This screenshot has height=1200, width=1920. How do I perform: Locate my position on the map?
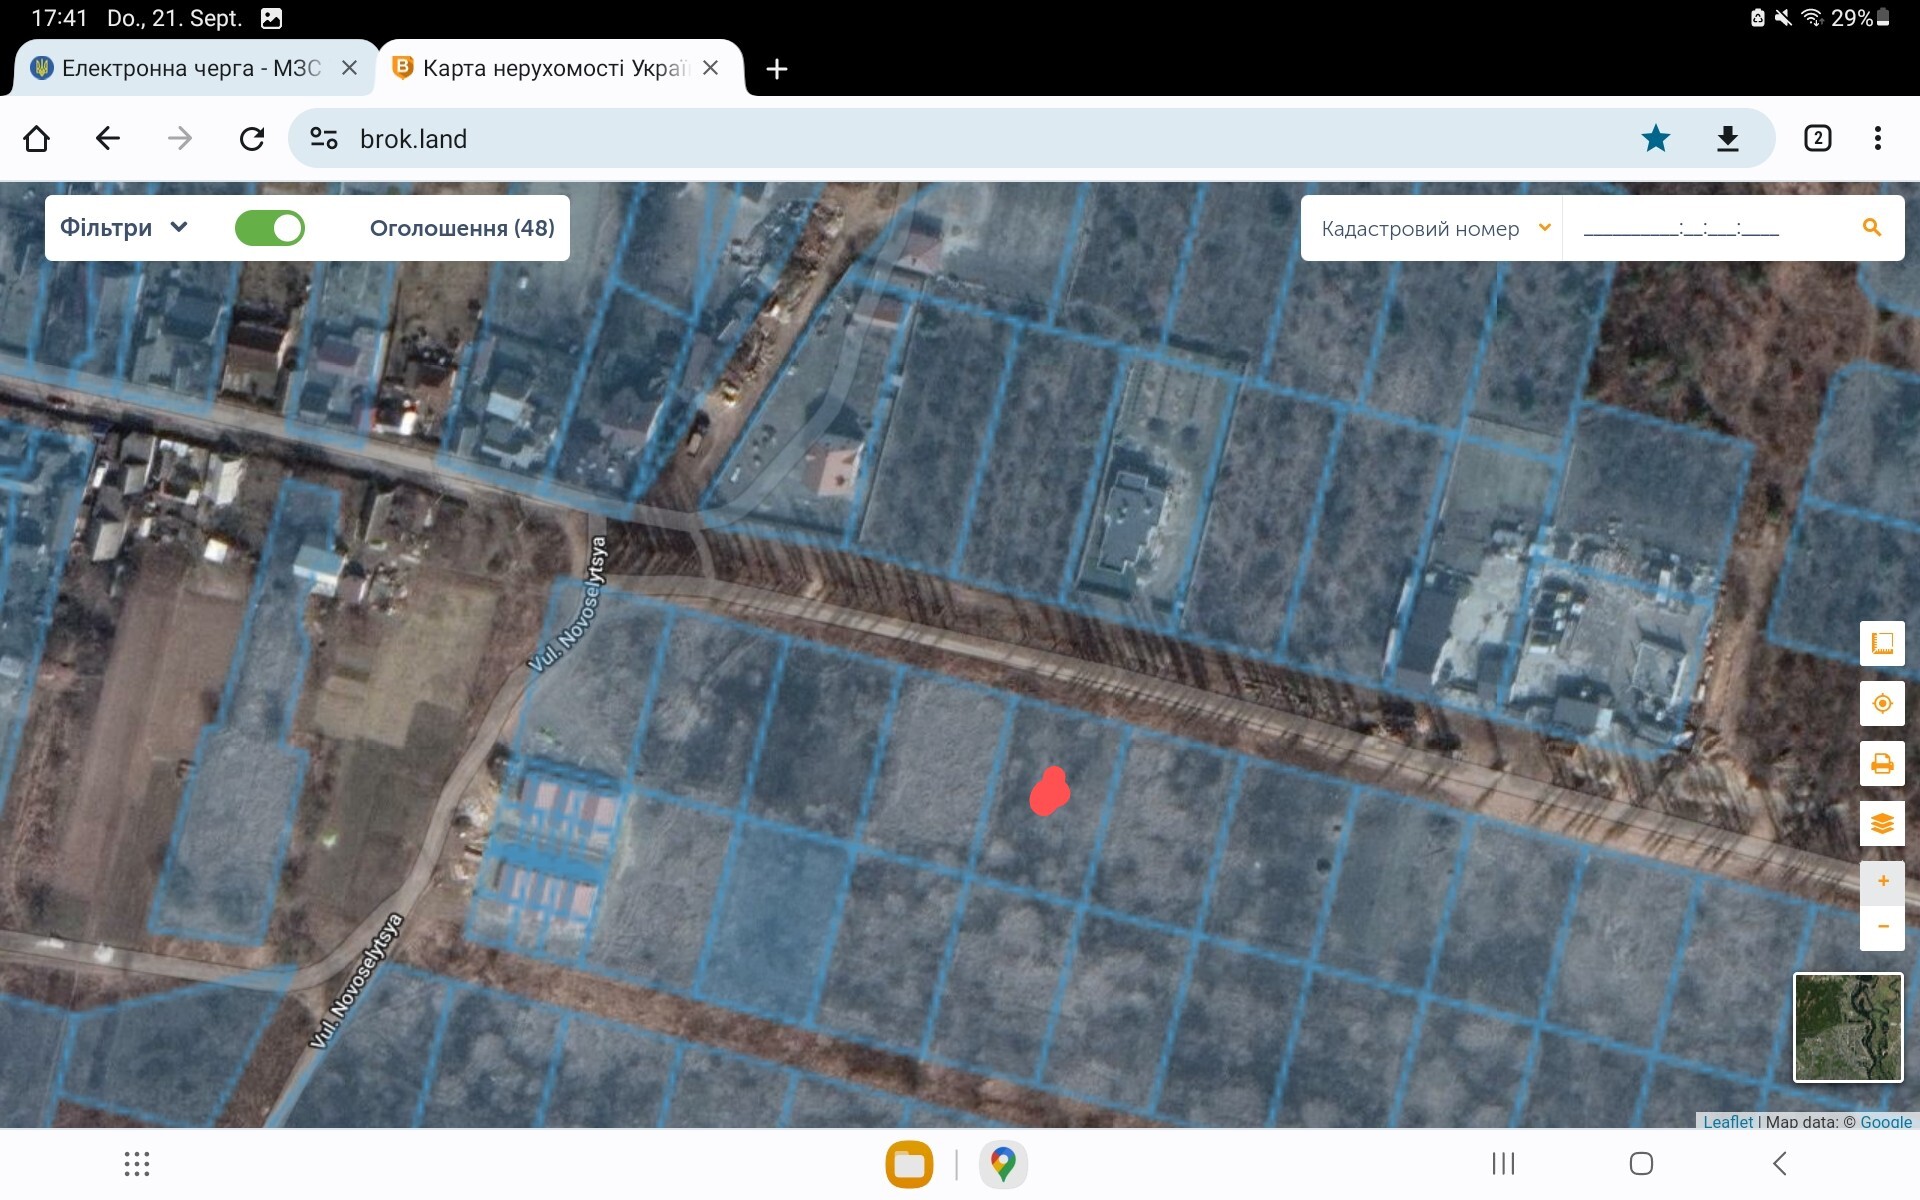[1882, 703]
